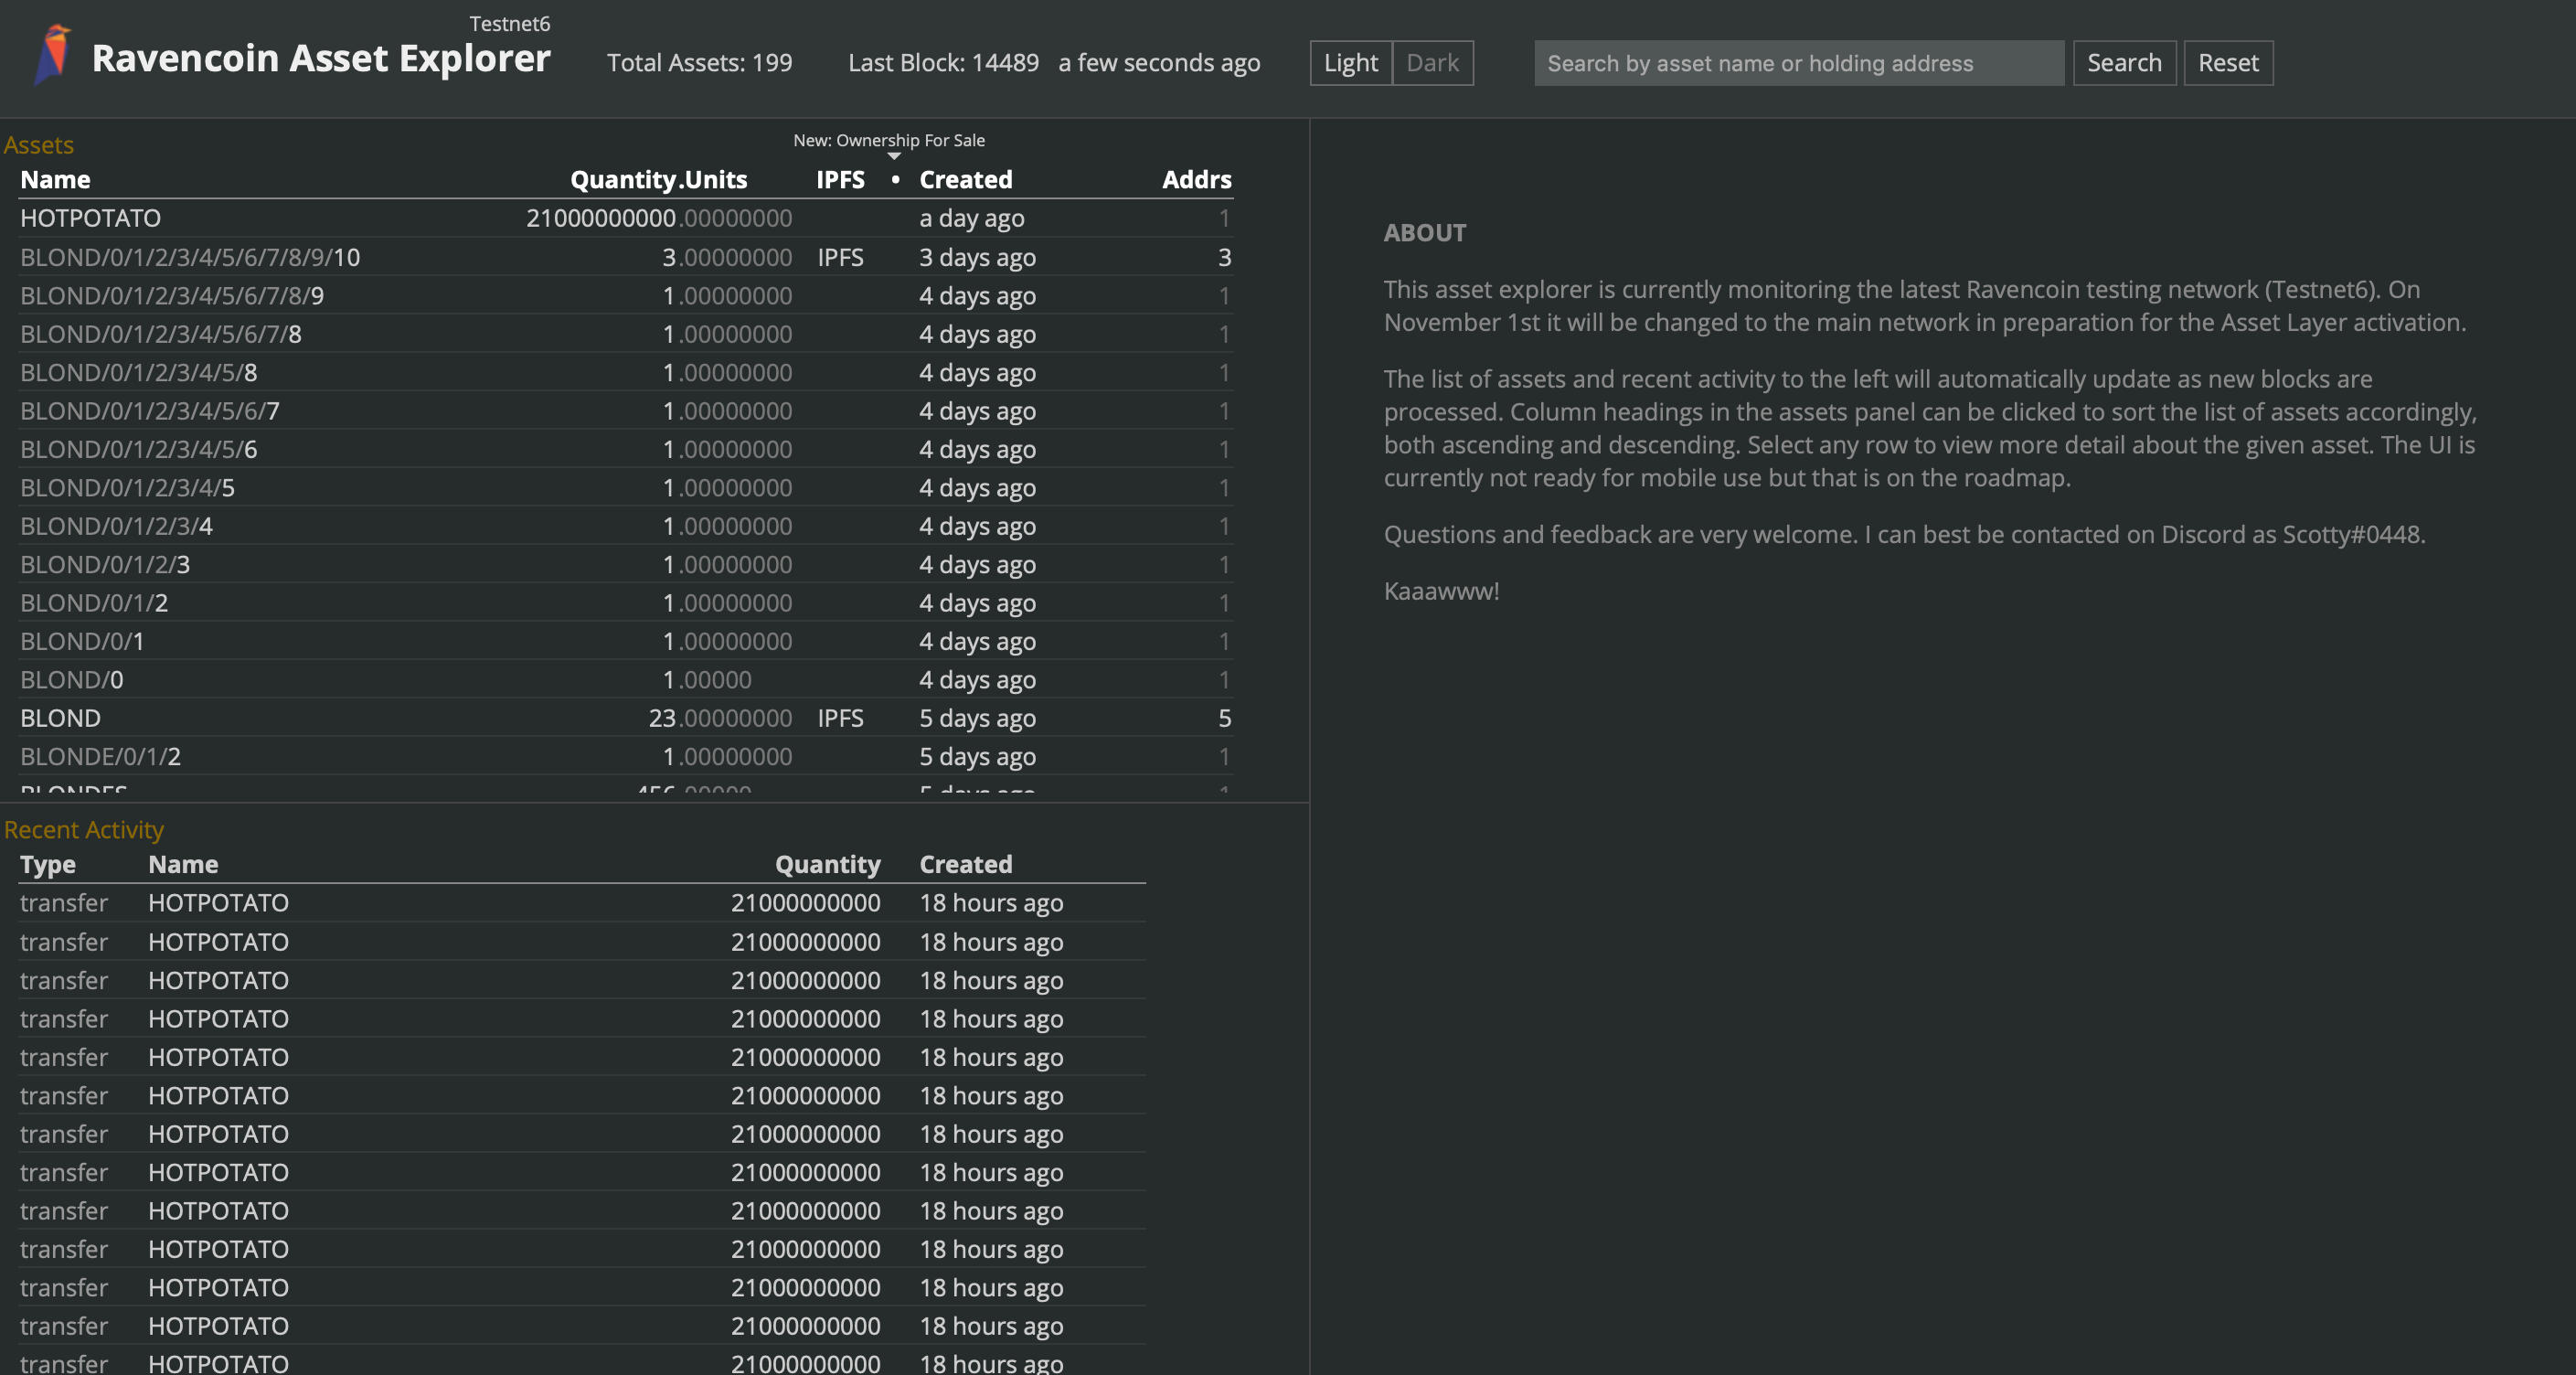
Task: Select asset BLOND/0/1/2/3/4/5/6/7/8/9/10
Action: point(626,257)
